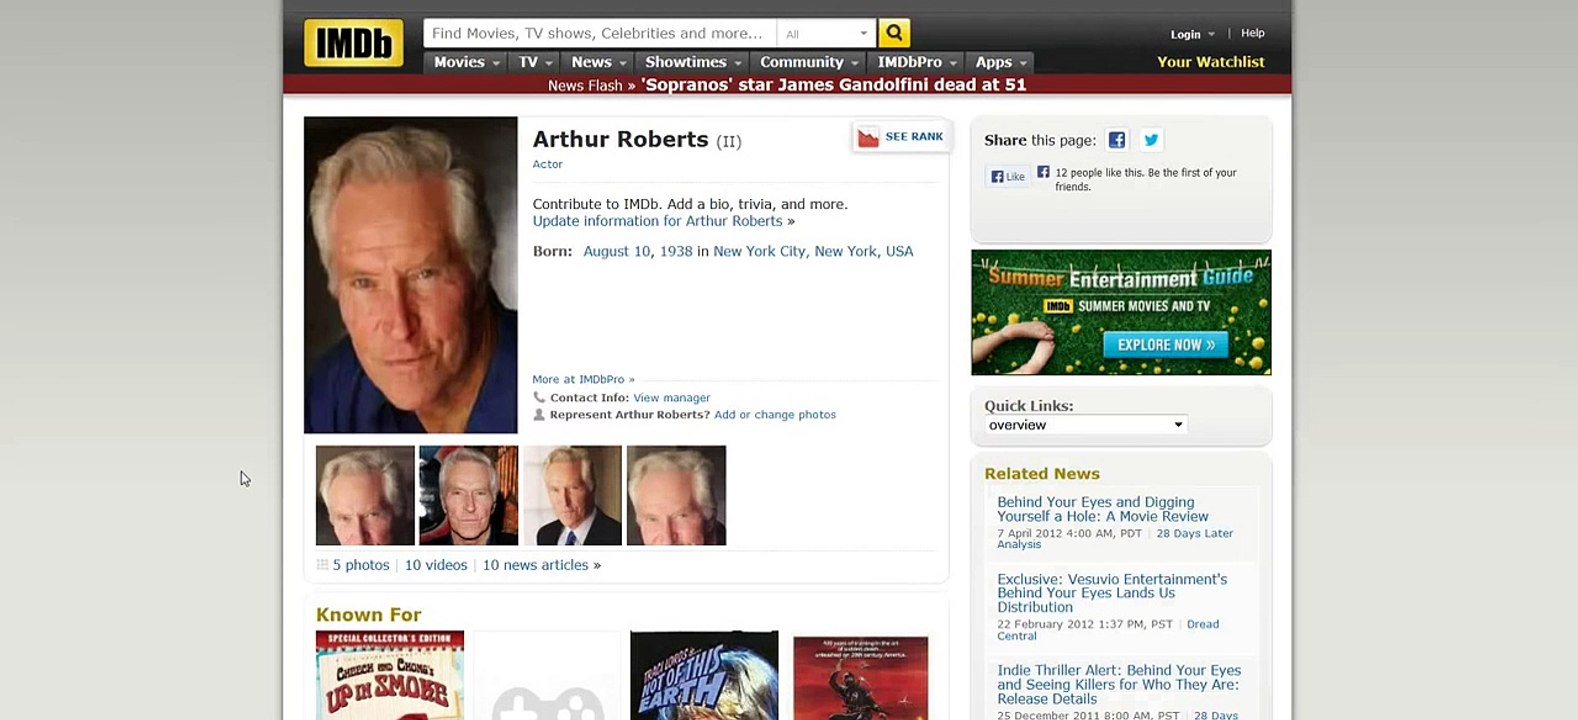Click the Facebook Like button
Screen dimensions: 1578x720
pos(1008,177)
